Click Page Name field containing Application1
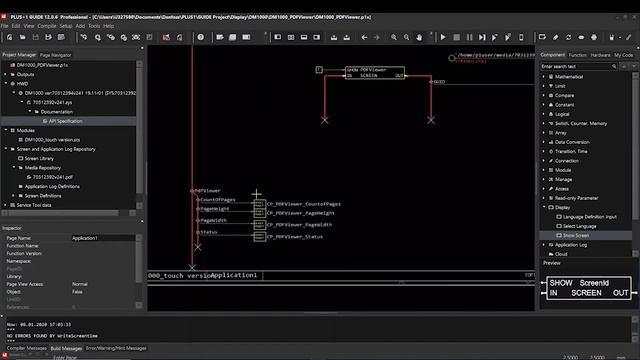The width and height of the screenshot is (640, 360). 103,238
